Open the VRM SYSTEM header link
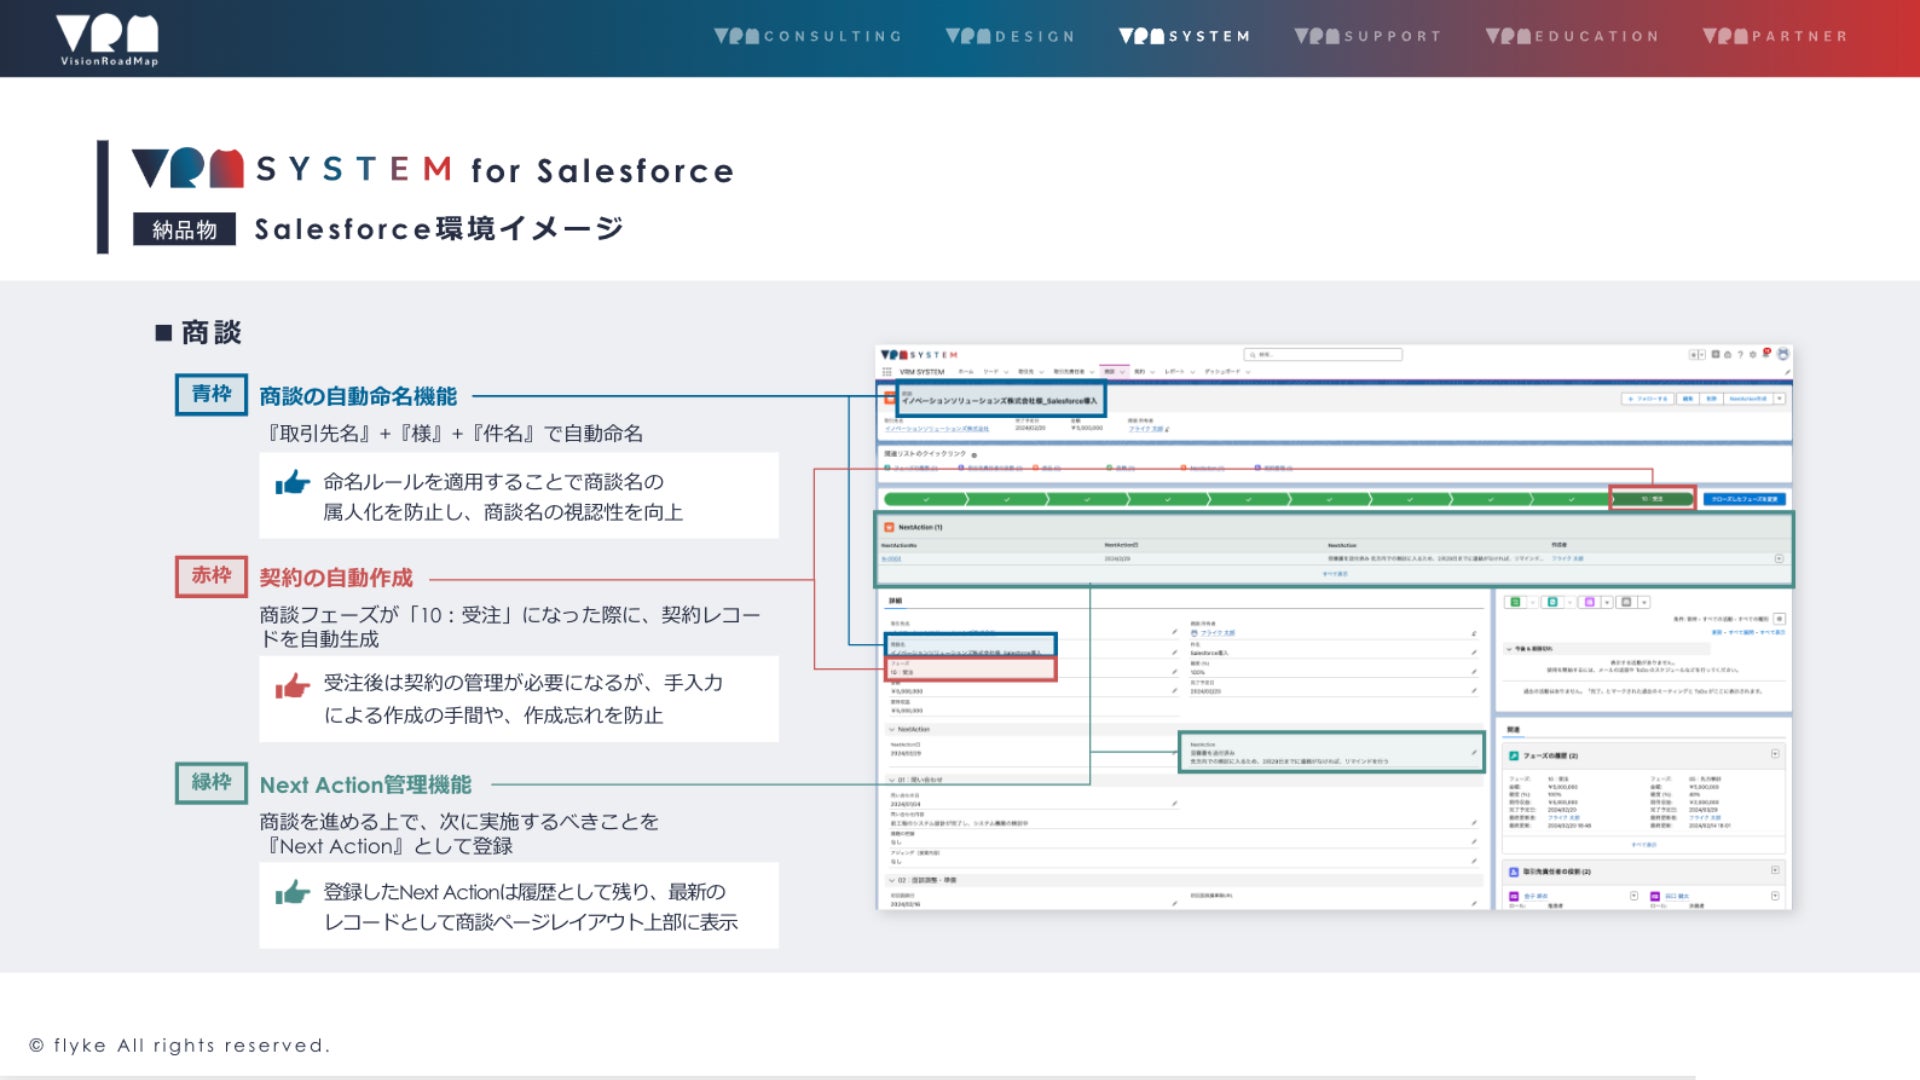1920x1080 pixels. click(x=1184, y=36)
